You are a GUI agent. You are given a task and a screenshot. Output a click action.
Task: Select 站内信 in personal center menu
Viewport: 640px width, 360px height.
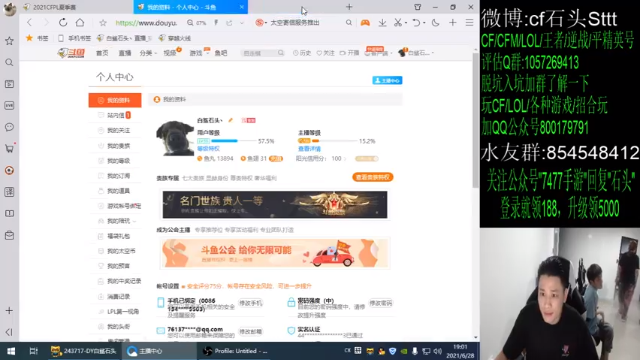point(115,116)
